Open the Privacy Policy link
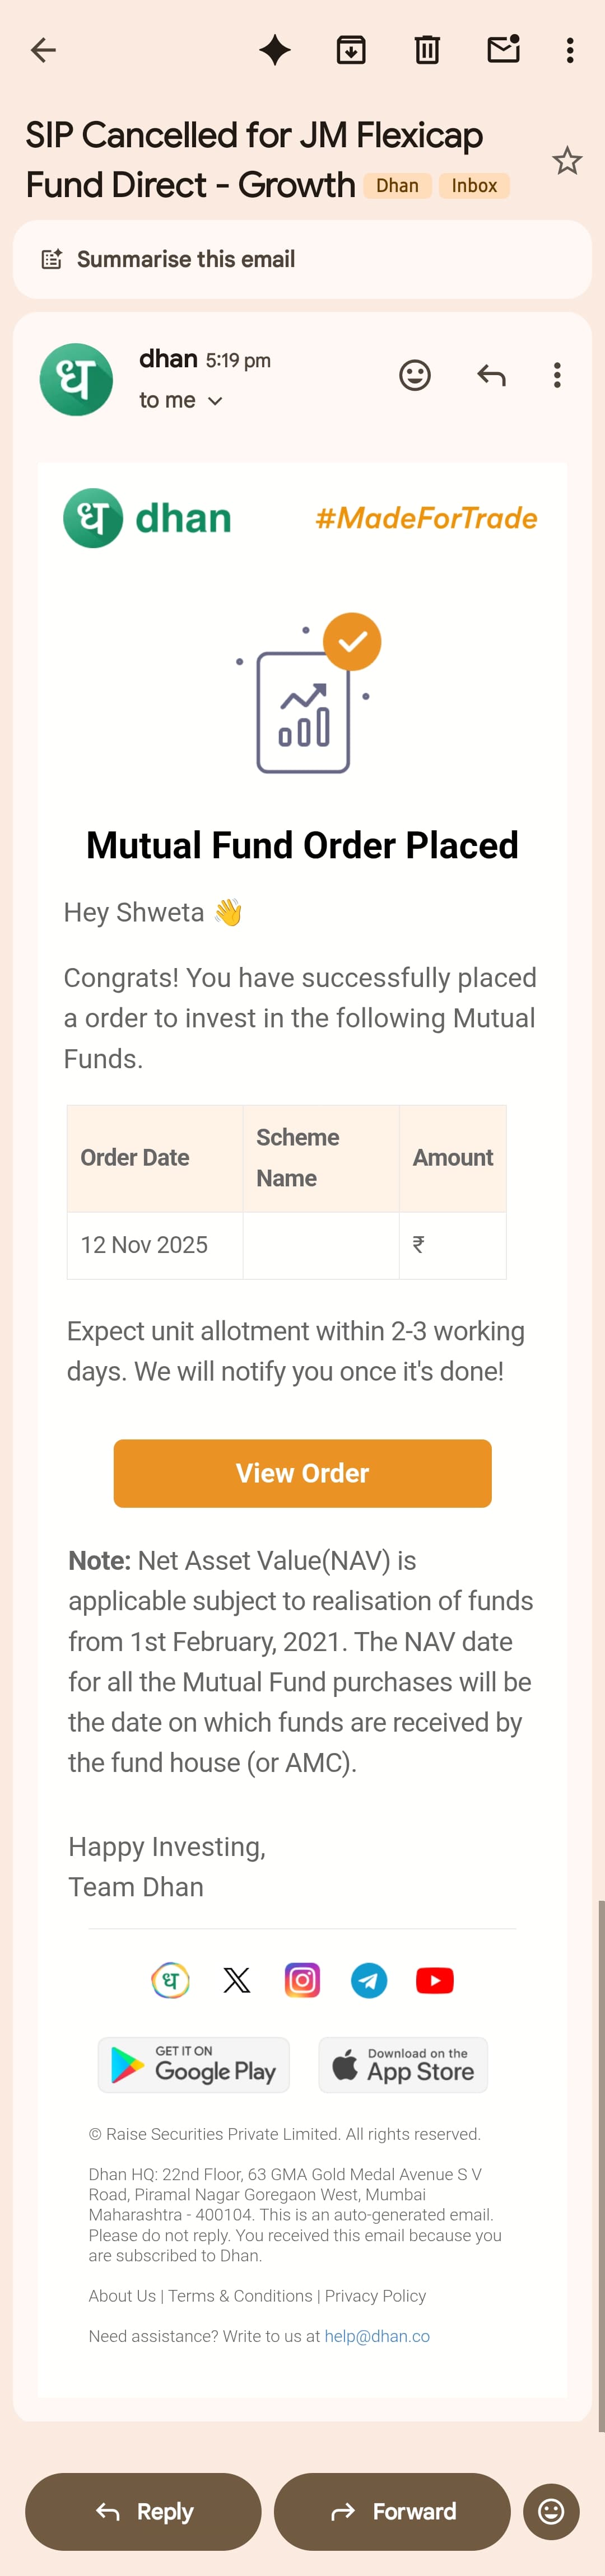605x2576 pixels. coord(375,2296)
